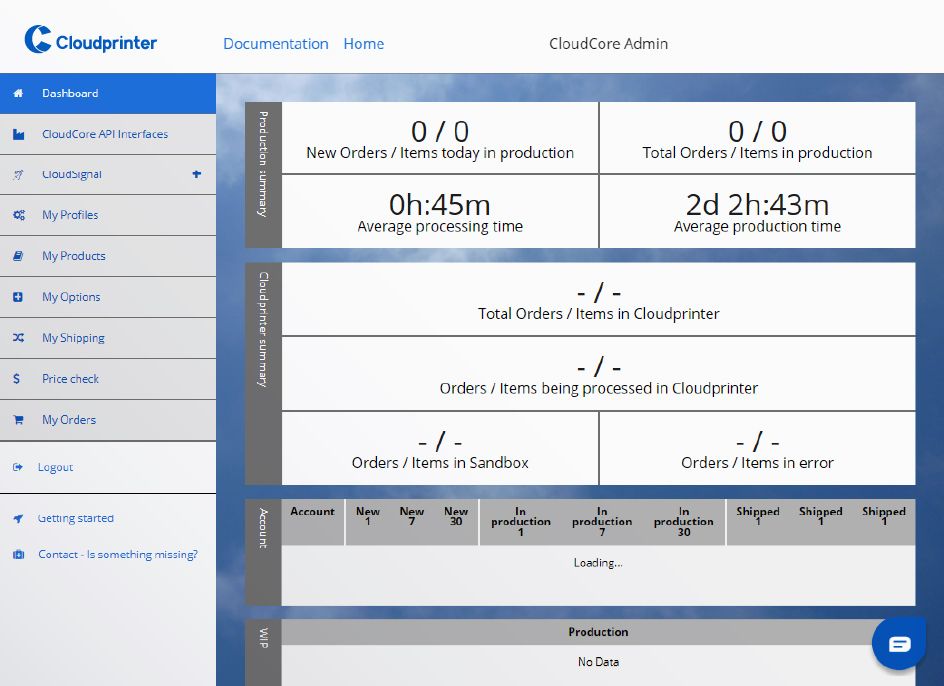Click the Contact briefcase icon
944x686 pixels.
point(19,555)
